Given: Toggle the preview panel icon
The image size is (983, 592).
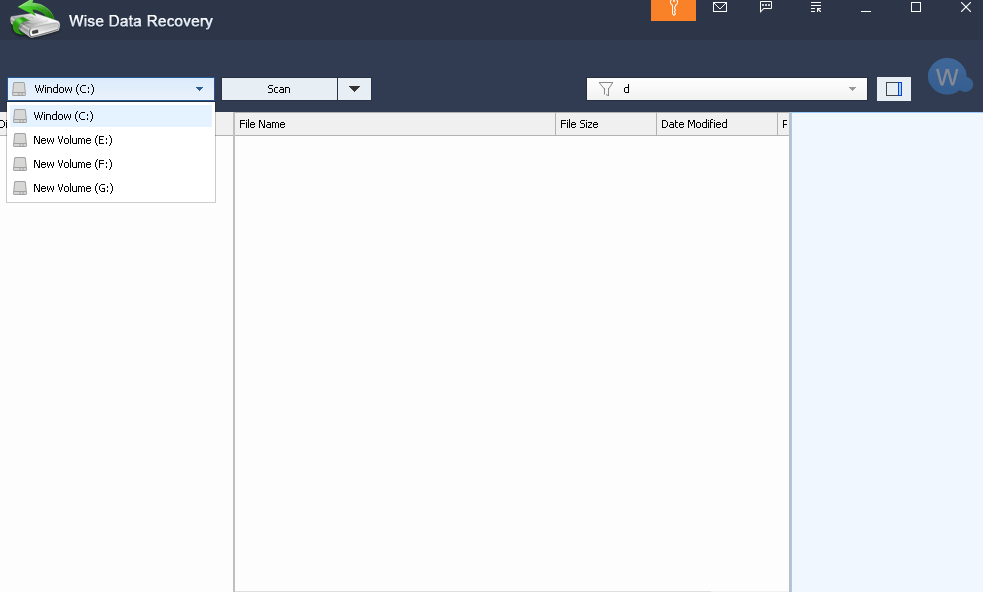Looking at the screenshot, I should pos(894,89).
